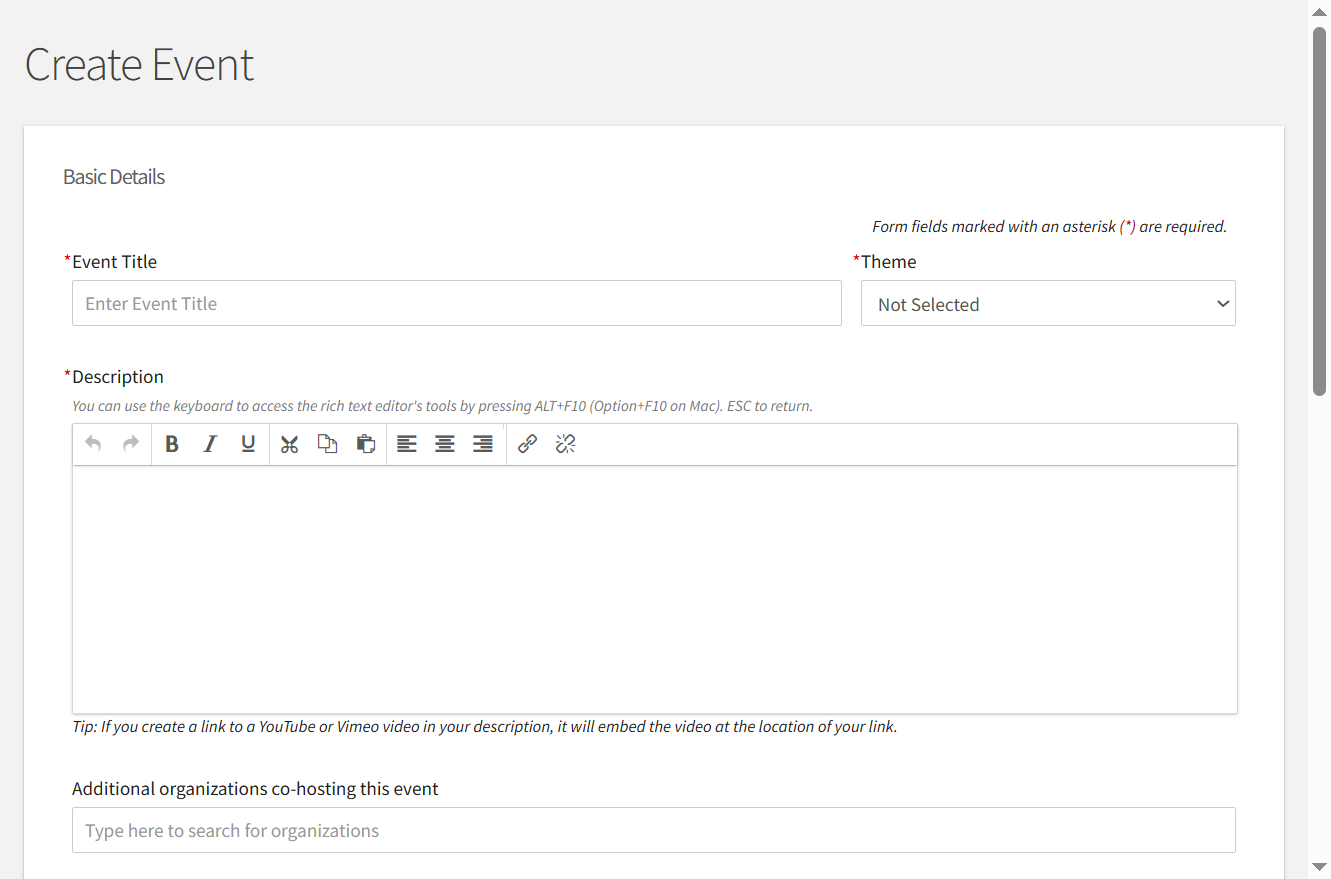The height and width of the screenshot is (879, 1331).
Task: Center-align the description text
Action: click(x=445, y=444)
